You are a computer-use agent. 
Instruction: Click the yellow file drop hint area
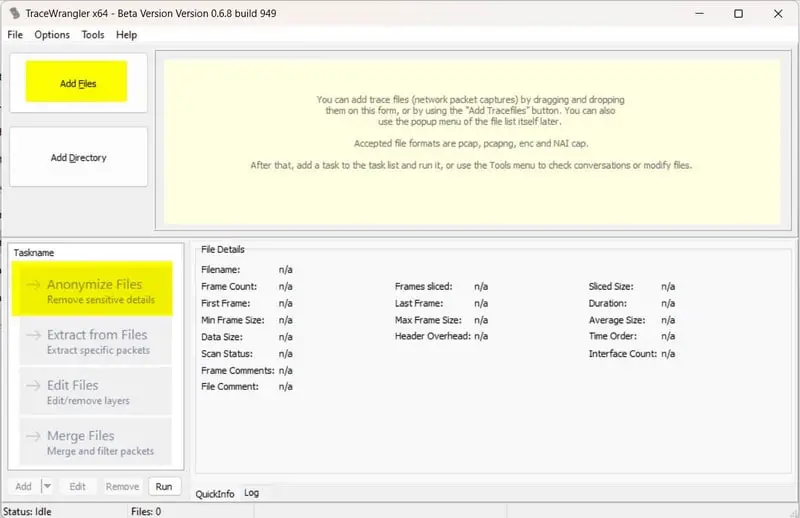pyautogui.click(x=472, y=142)
